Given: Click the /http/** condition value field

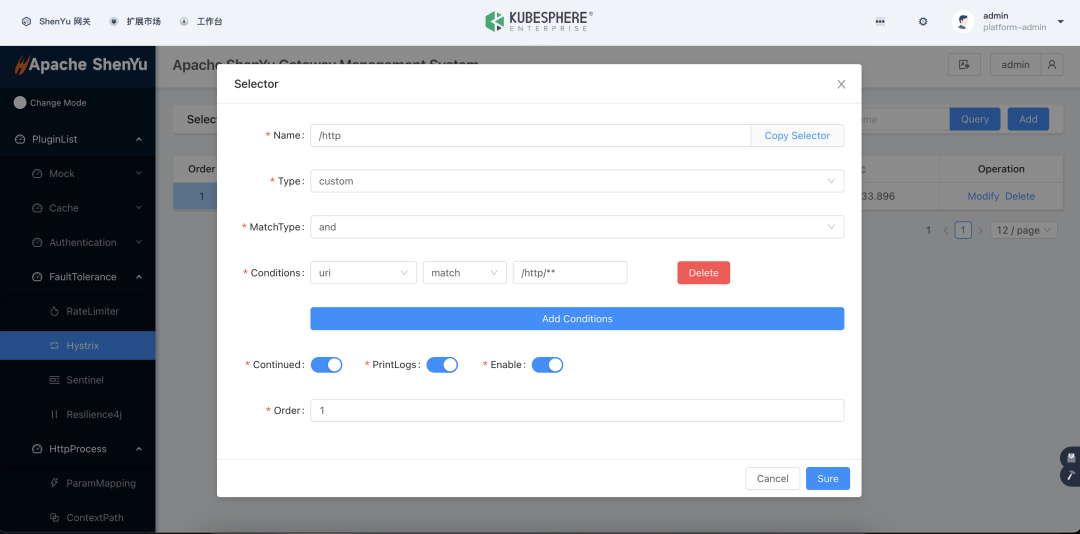Looking at the screenshot, I should [x=570, y=273].
